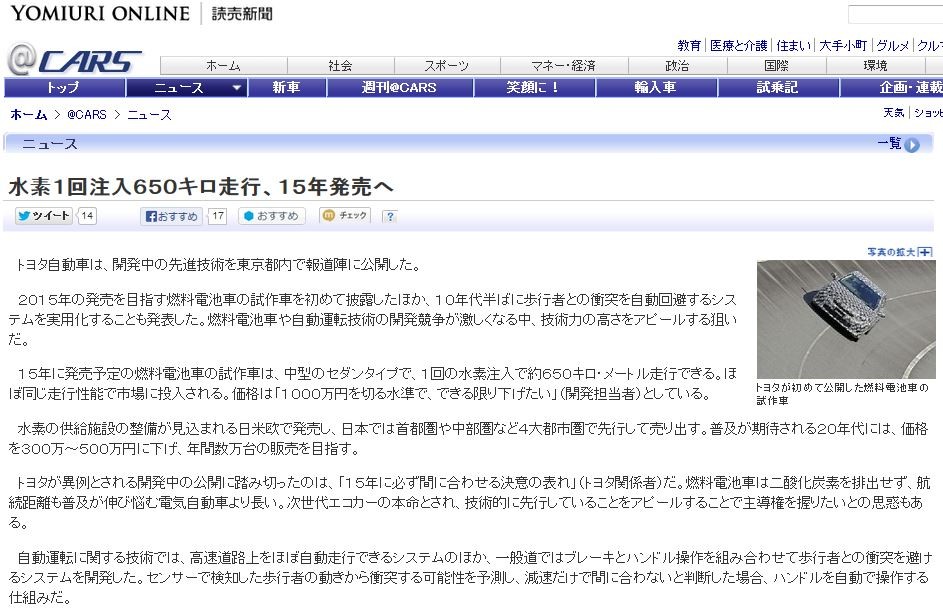Click the 医療と介護 link
Viewport: 943px width, 614px height.
click(x=739, y=46)
